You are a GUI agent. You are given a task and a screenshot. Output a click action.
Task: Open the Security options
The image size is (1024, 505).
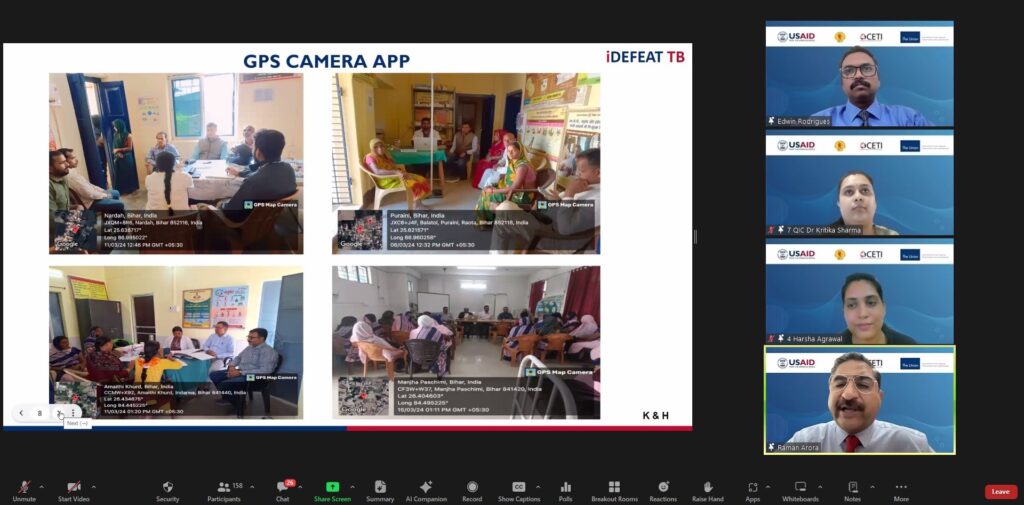pos(167,489)
